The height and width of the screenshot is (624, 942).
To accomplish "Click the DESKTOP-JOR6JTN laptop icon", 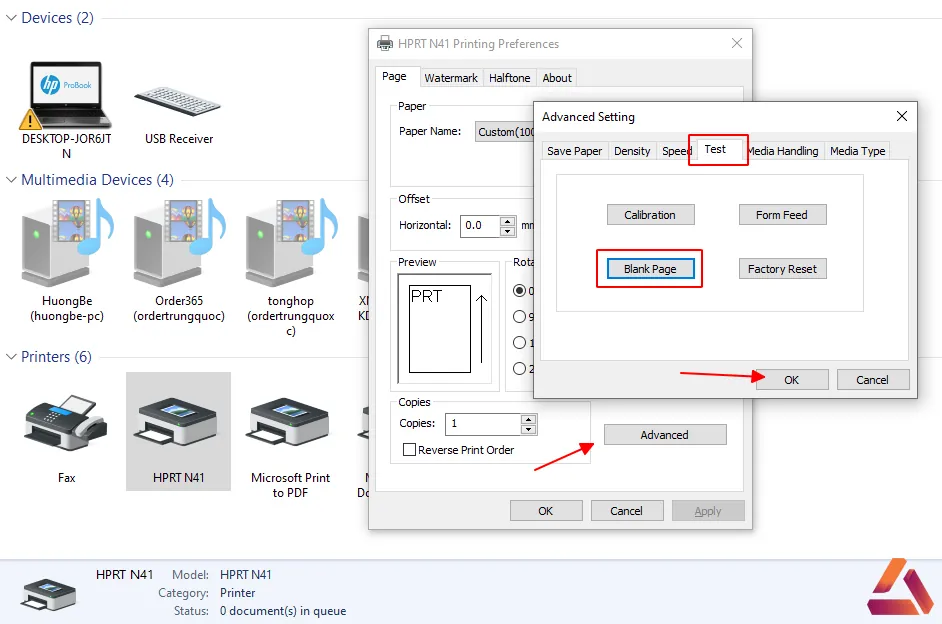I will coord(65,95).
